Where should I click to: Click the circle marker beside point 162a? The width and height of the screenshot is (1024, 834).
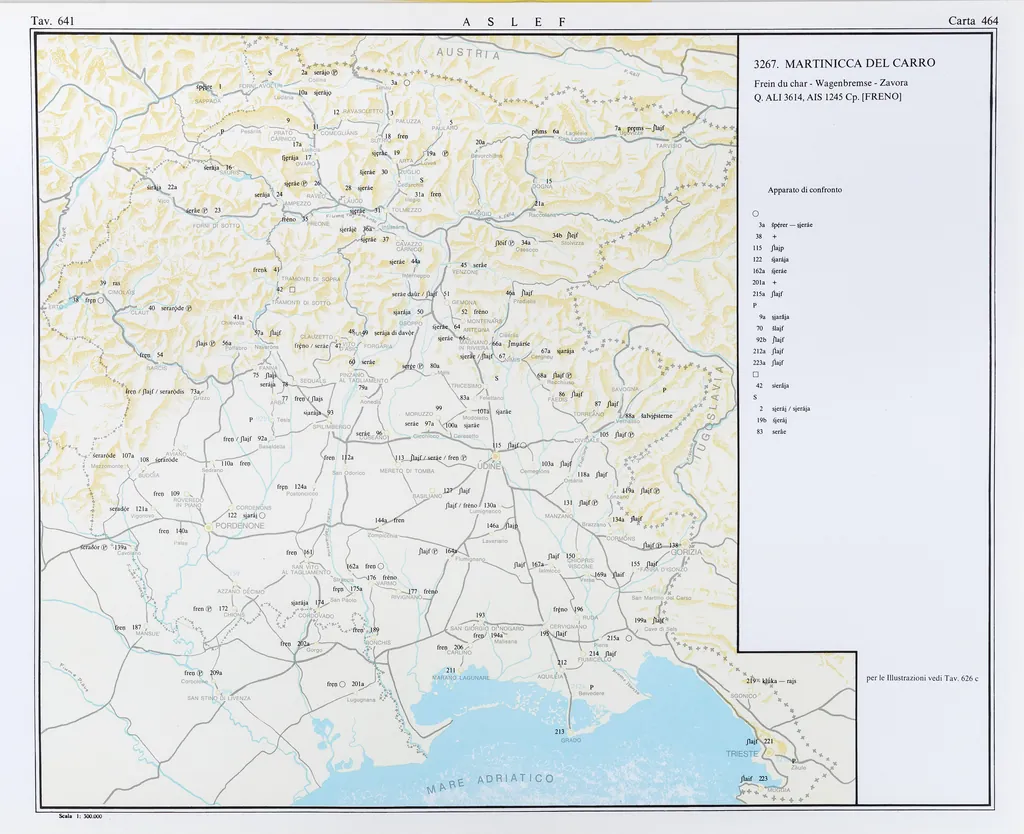click(382, 566)
